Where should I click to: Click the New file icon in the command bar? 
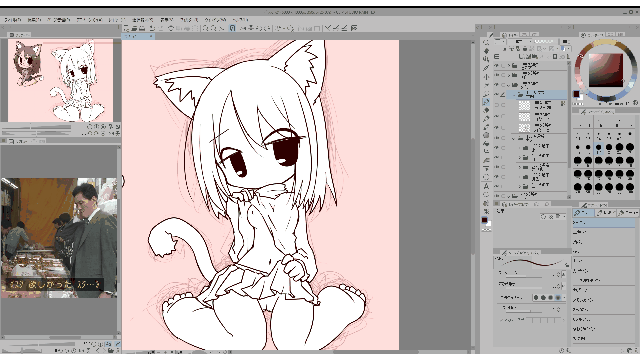click(127, 28)
